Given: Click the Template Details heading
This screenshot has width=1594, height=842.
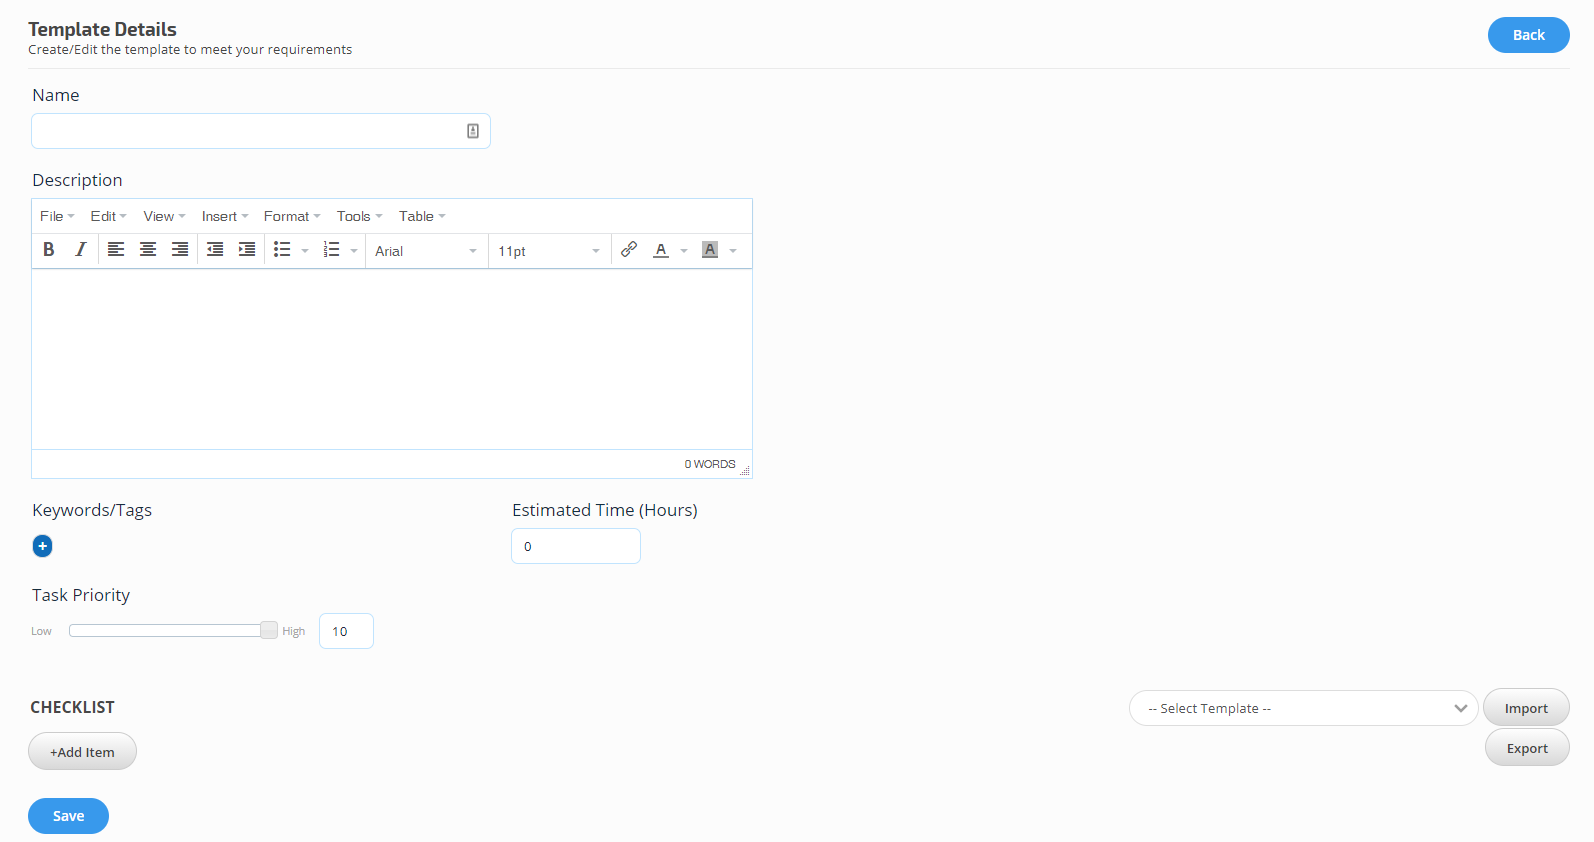Looking at the screenshot, I should 102,29.
